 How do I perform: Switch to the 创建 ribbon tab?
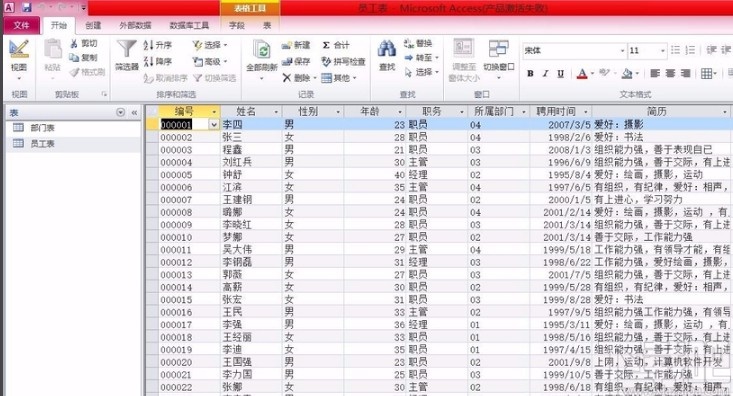tap(93, 25)
